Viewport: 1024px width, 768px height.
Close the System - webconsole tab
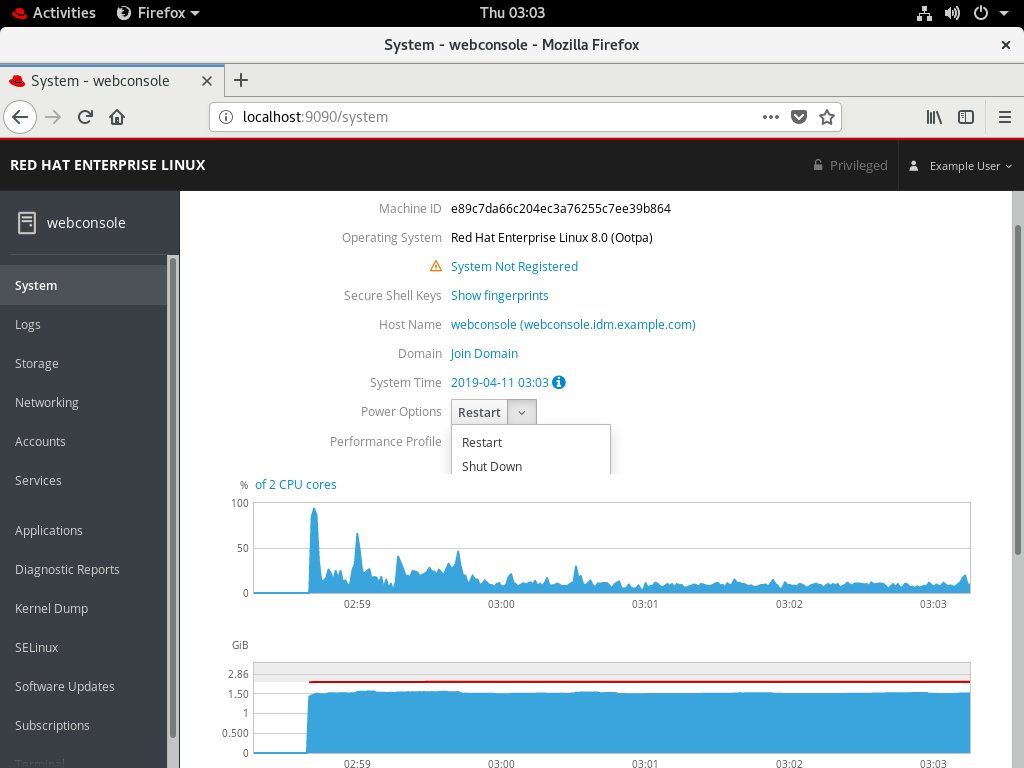click(207, 81)
